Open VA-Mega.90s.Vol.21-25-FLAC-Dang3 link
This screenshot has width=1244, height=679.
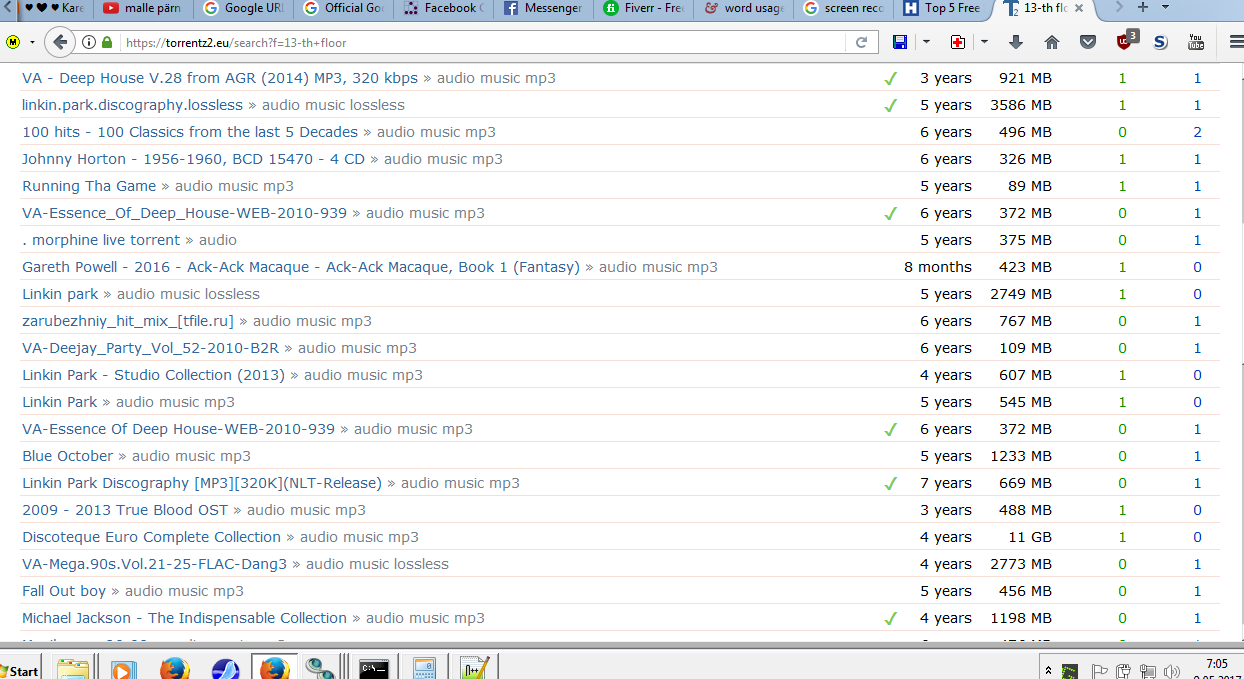coord(154,564)
